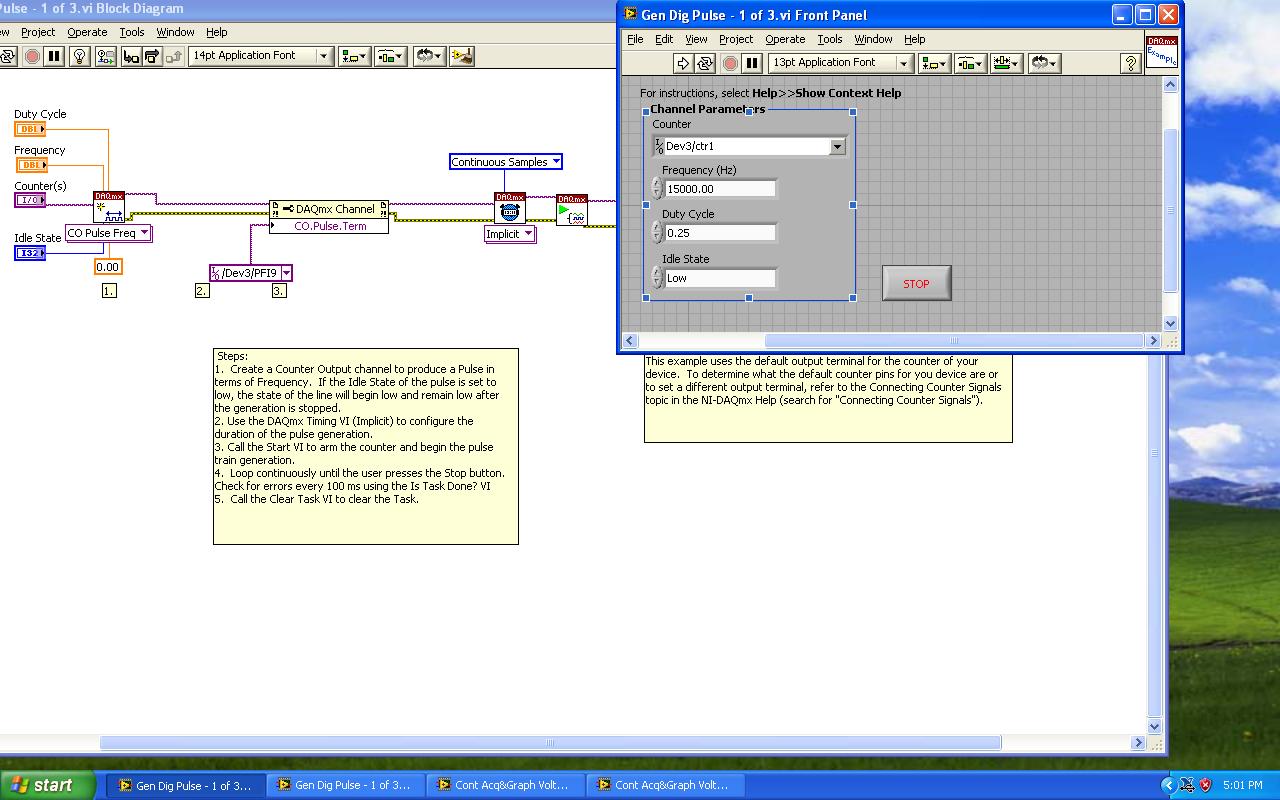This screenshot has height=800, width=1280.
Task: Click Step Over in Block Diagram toolbar
Action: pos(152,56)
